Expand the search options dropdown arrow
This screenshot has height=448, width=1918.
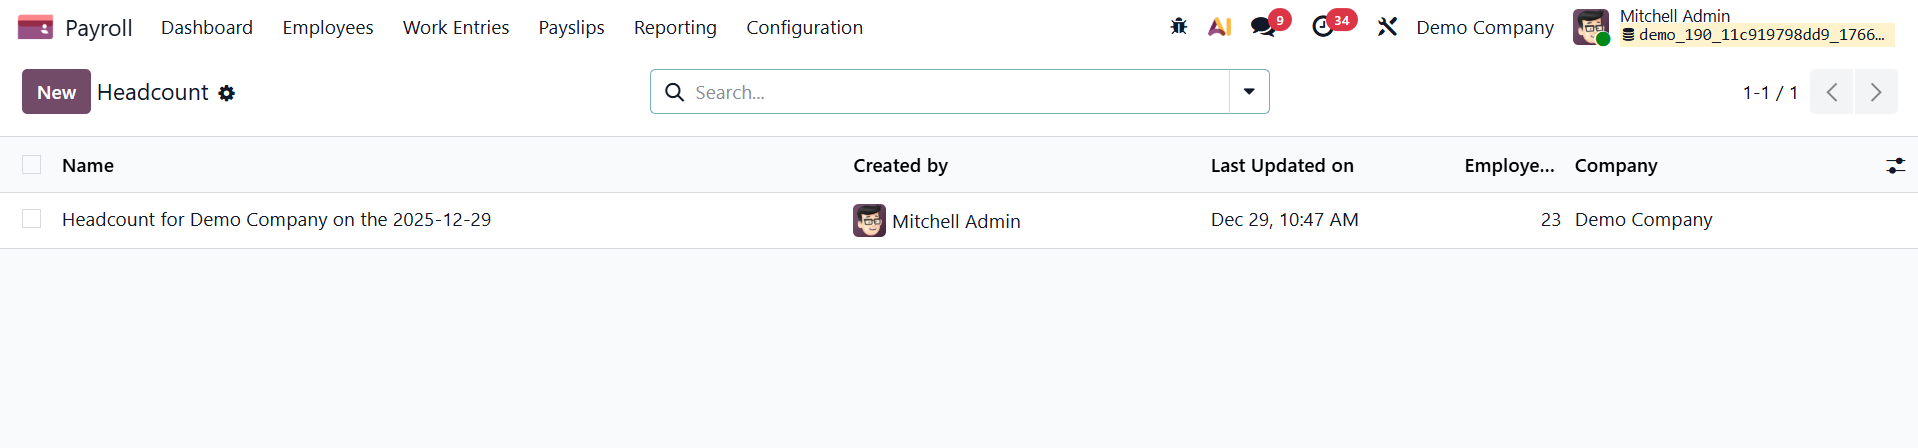[x=1249, y=92]
